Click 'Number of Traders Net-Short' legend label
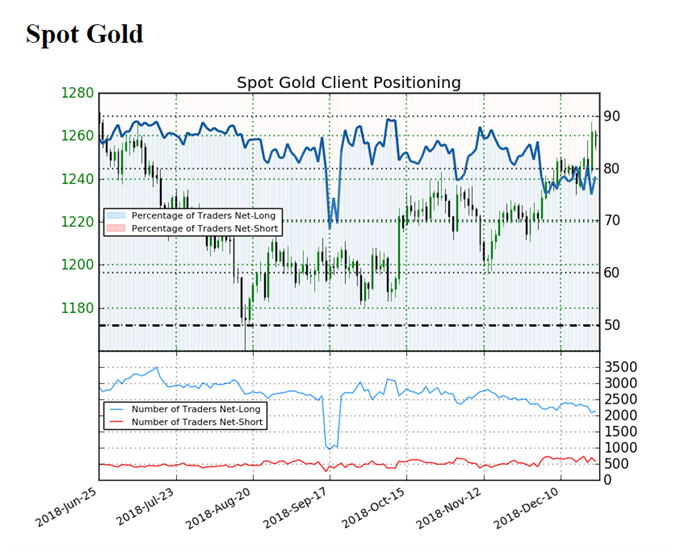This screenshot has width=680, height=550. pos(197,422)
